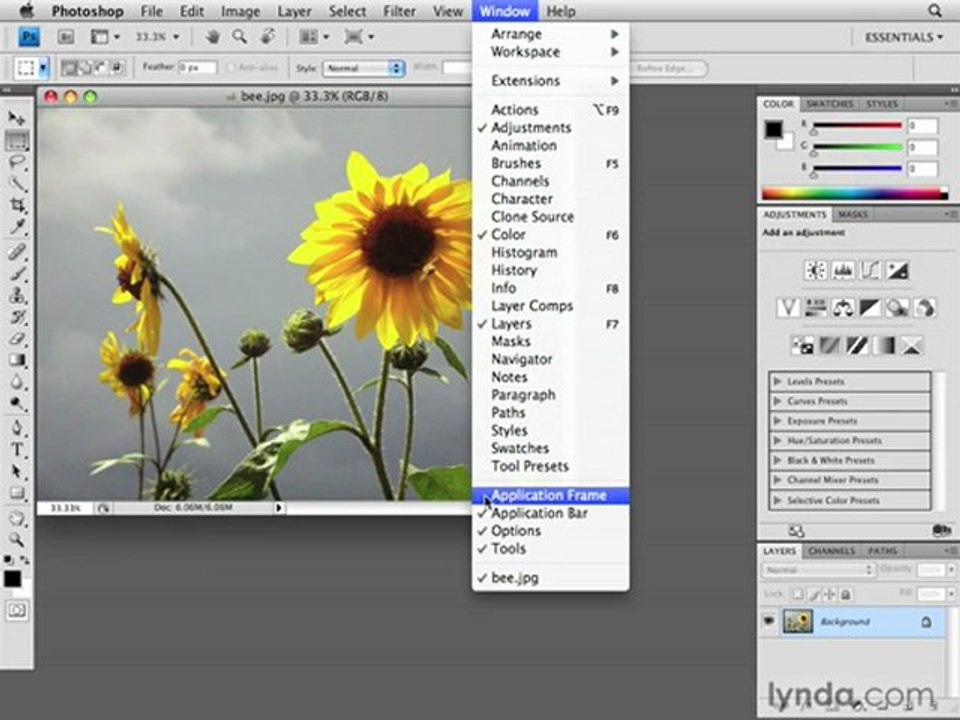960x720 pixels.
Task: Add an Exposure adjustment
Action: pos(898,270)
